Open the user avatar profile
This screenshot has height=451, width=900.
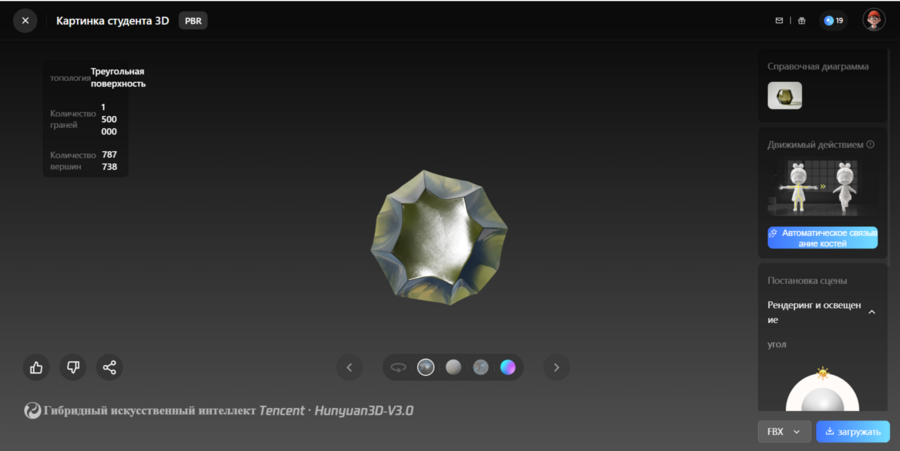(x=874, y=20)
